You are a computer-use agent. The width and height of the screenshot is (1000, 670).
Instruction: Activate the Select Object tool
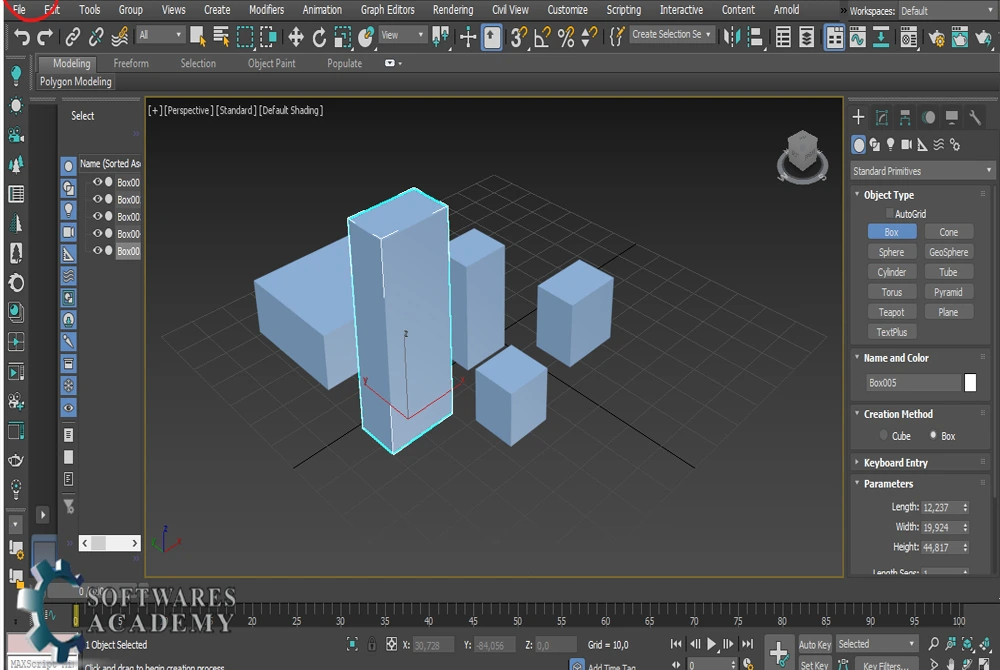198,37
